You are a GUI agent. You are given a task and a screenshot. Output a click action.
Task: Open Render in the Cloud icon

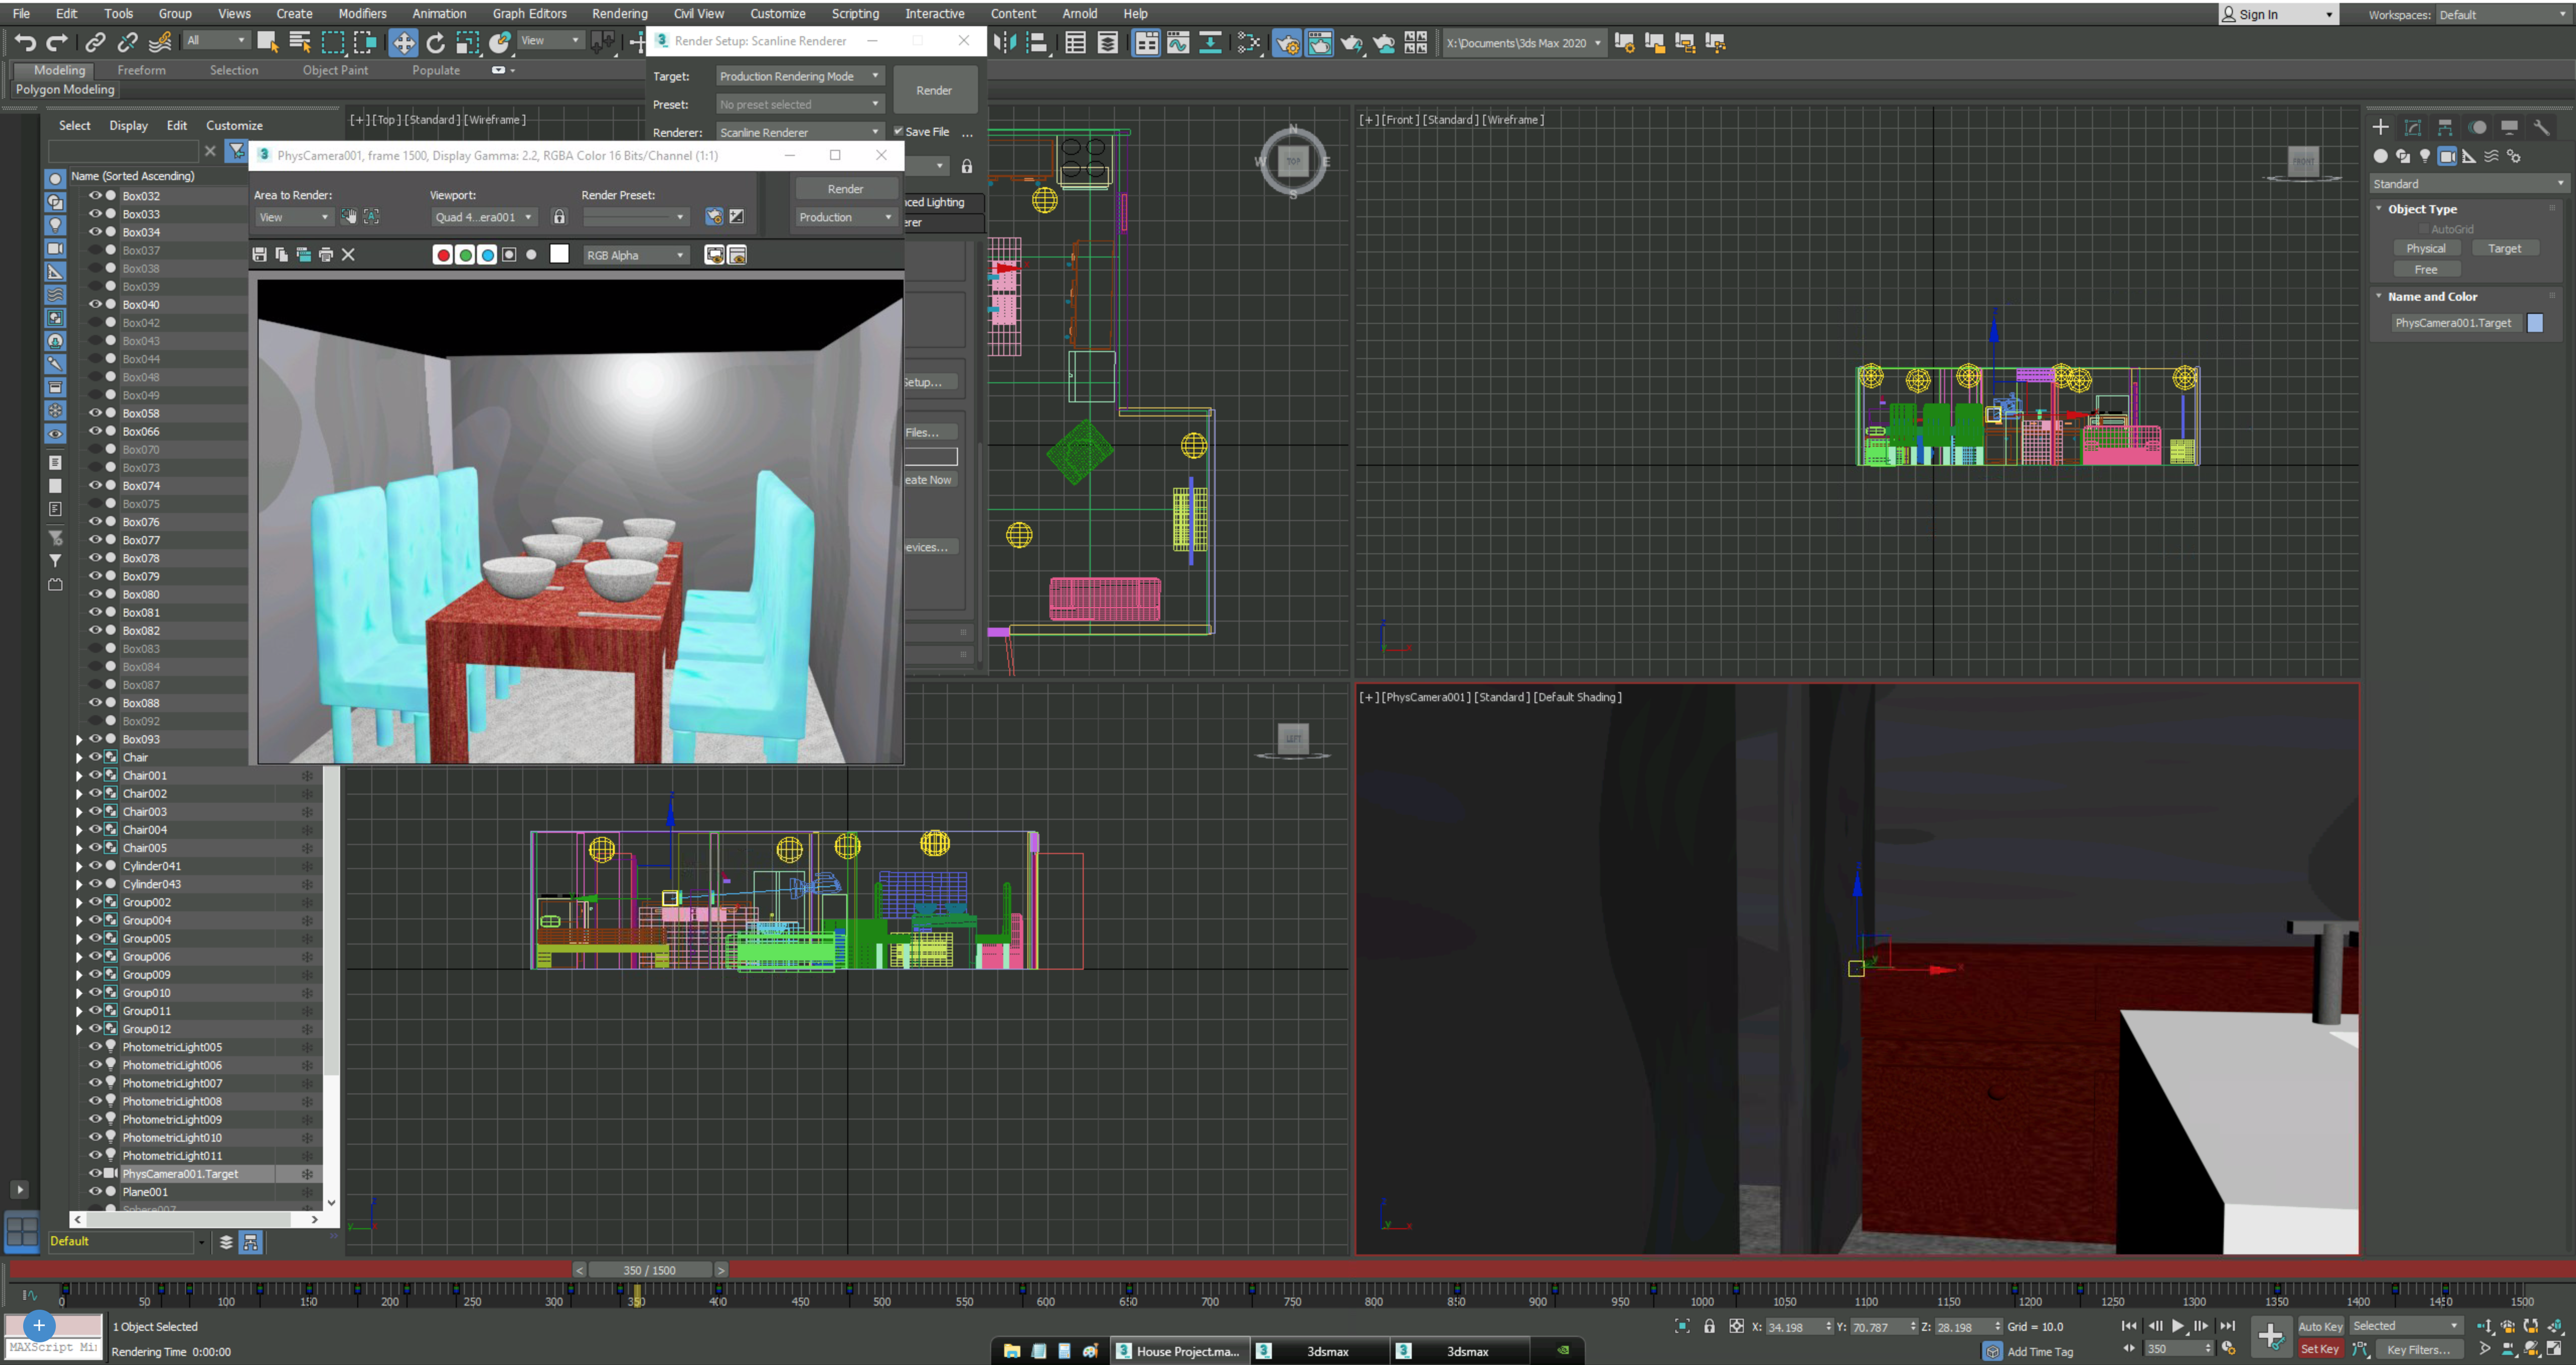tap(1385, 42)
